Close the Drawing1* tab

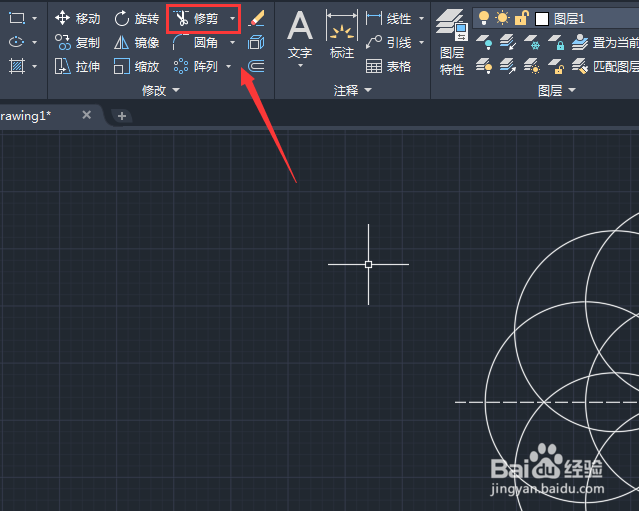coord(86,115)
